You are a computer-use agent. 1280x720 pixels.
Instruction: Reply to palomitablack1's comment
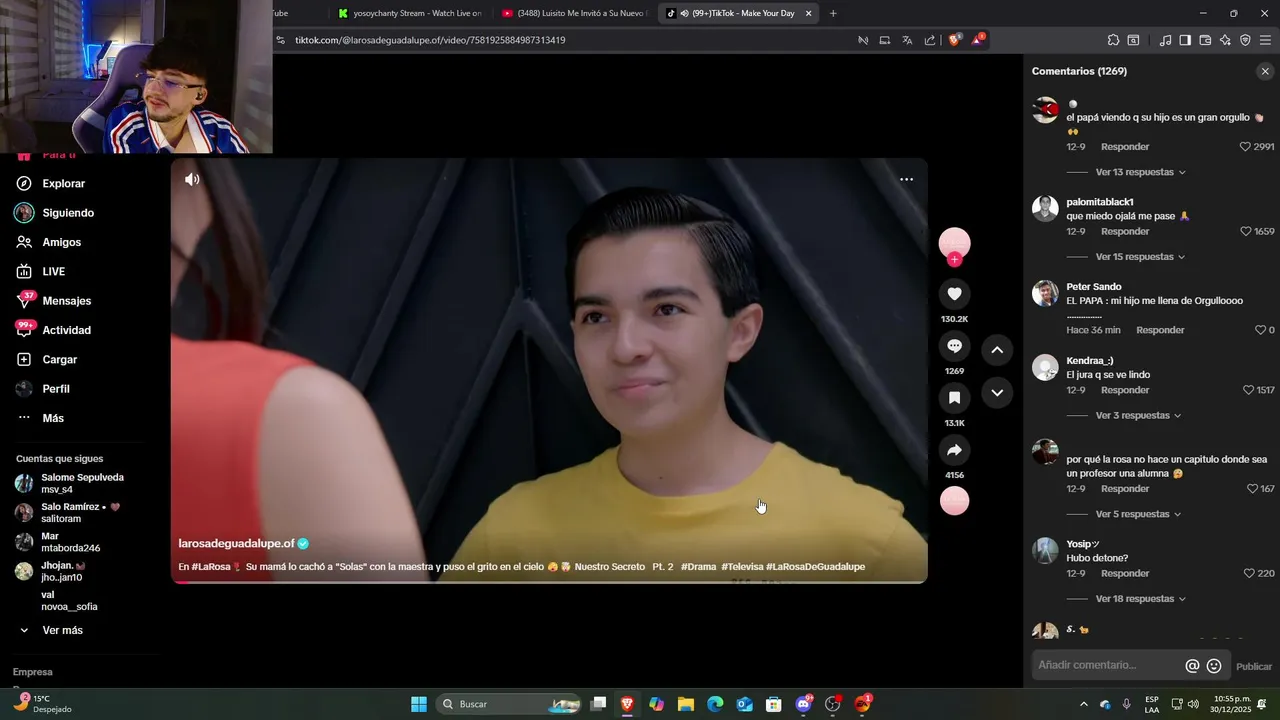1125,231
